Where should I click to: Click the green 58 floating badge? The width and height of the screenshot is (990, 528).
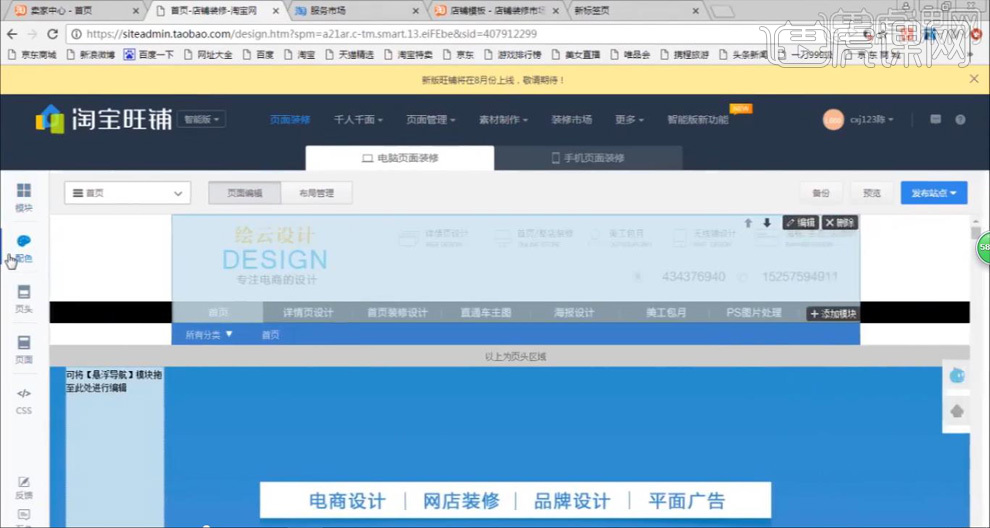pyautogui.click(x=983, y=247)
